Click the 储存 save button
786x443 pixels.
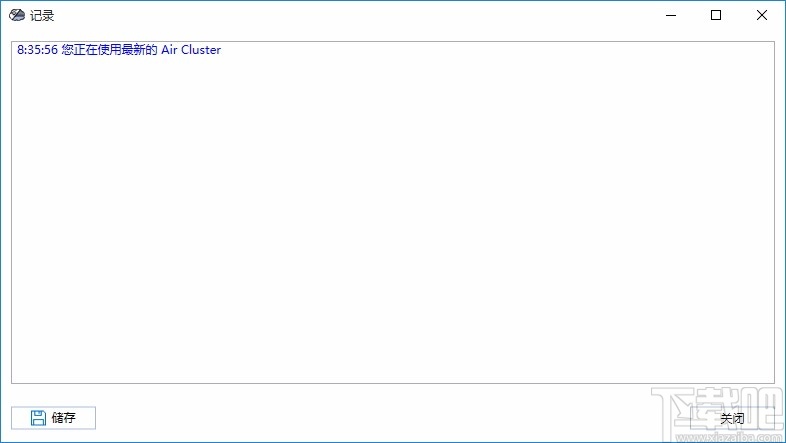point(53,417)
